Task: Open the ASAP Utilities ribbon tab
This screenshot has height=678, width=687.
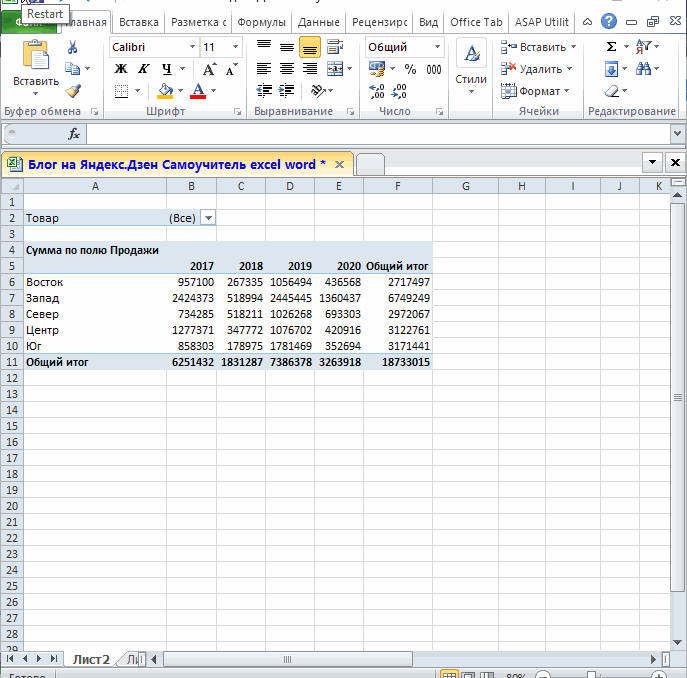Action: click(x=542, y=22)
